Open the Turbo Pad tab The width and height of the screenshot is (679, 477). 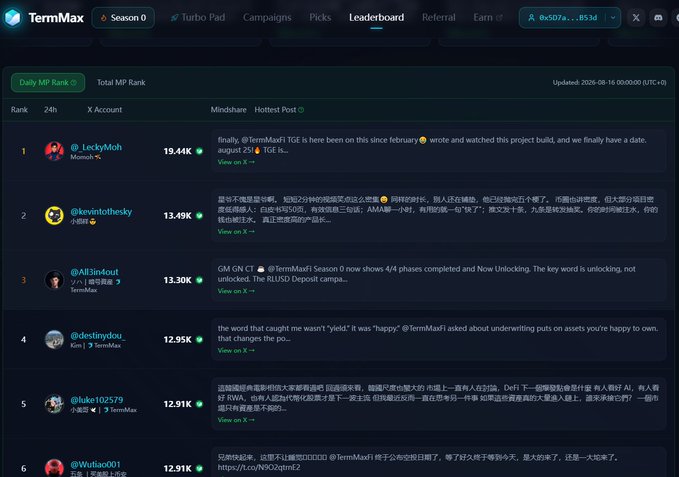(x=198, y=18)
